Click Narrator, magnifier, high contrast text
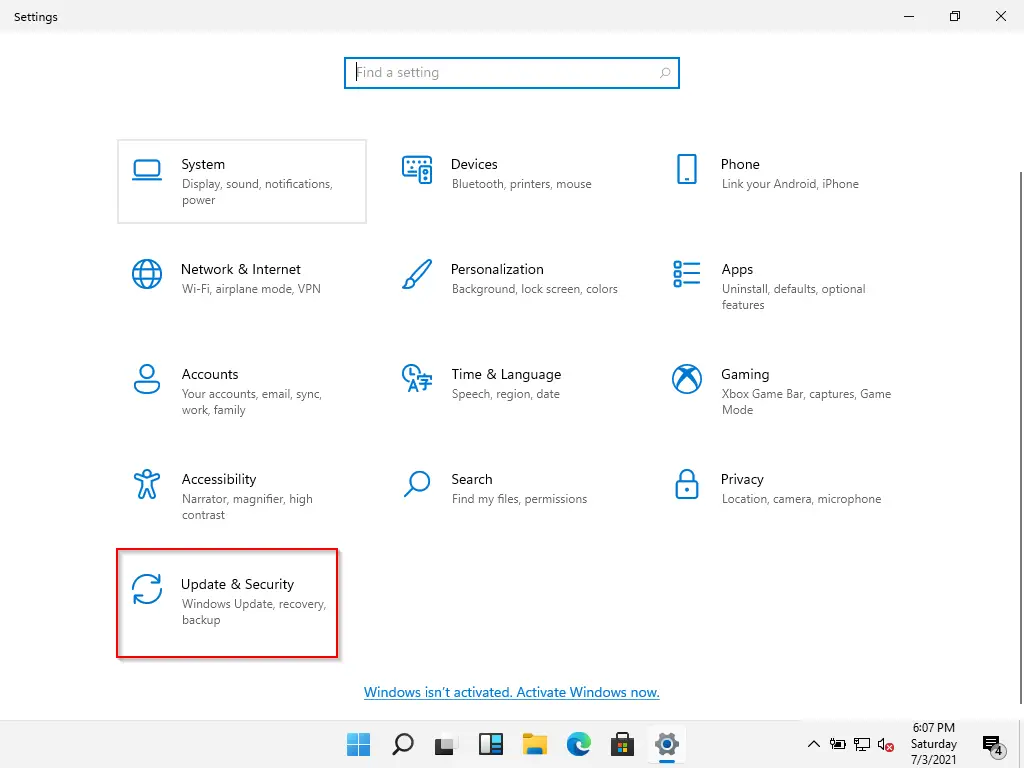Viewport: 1024px width, 768px height. point(247,507)
